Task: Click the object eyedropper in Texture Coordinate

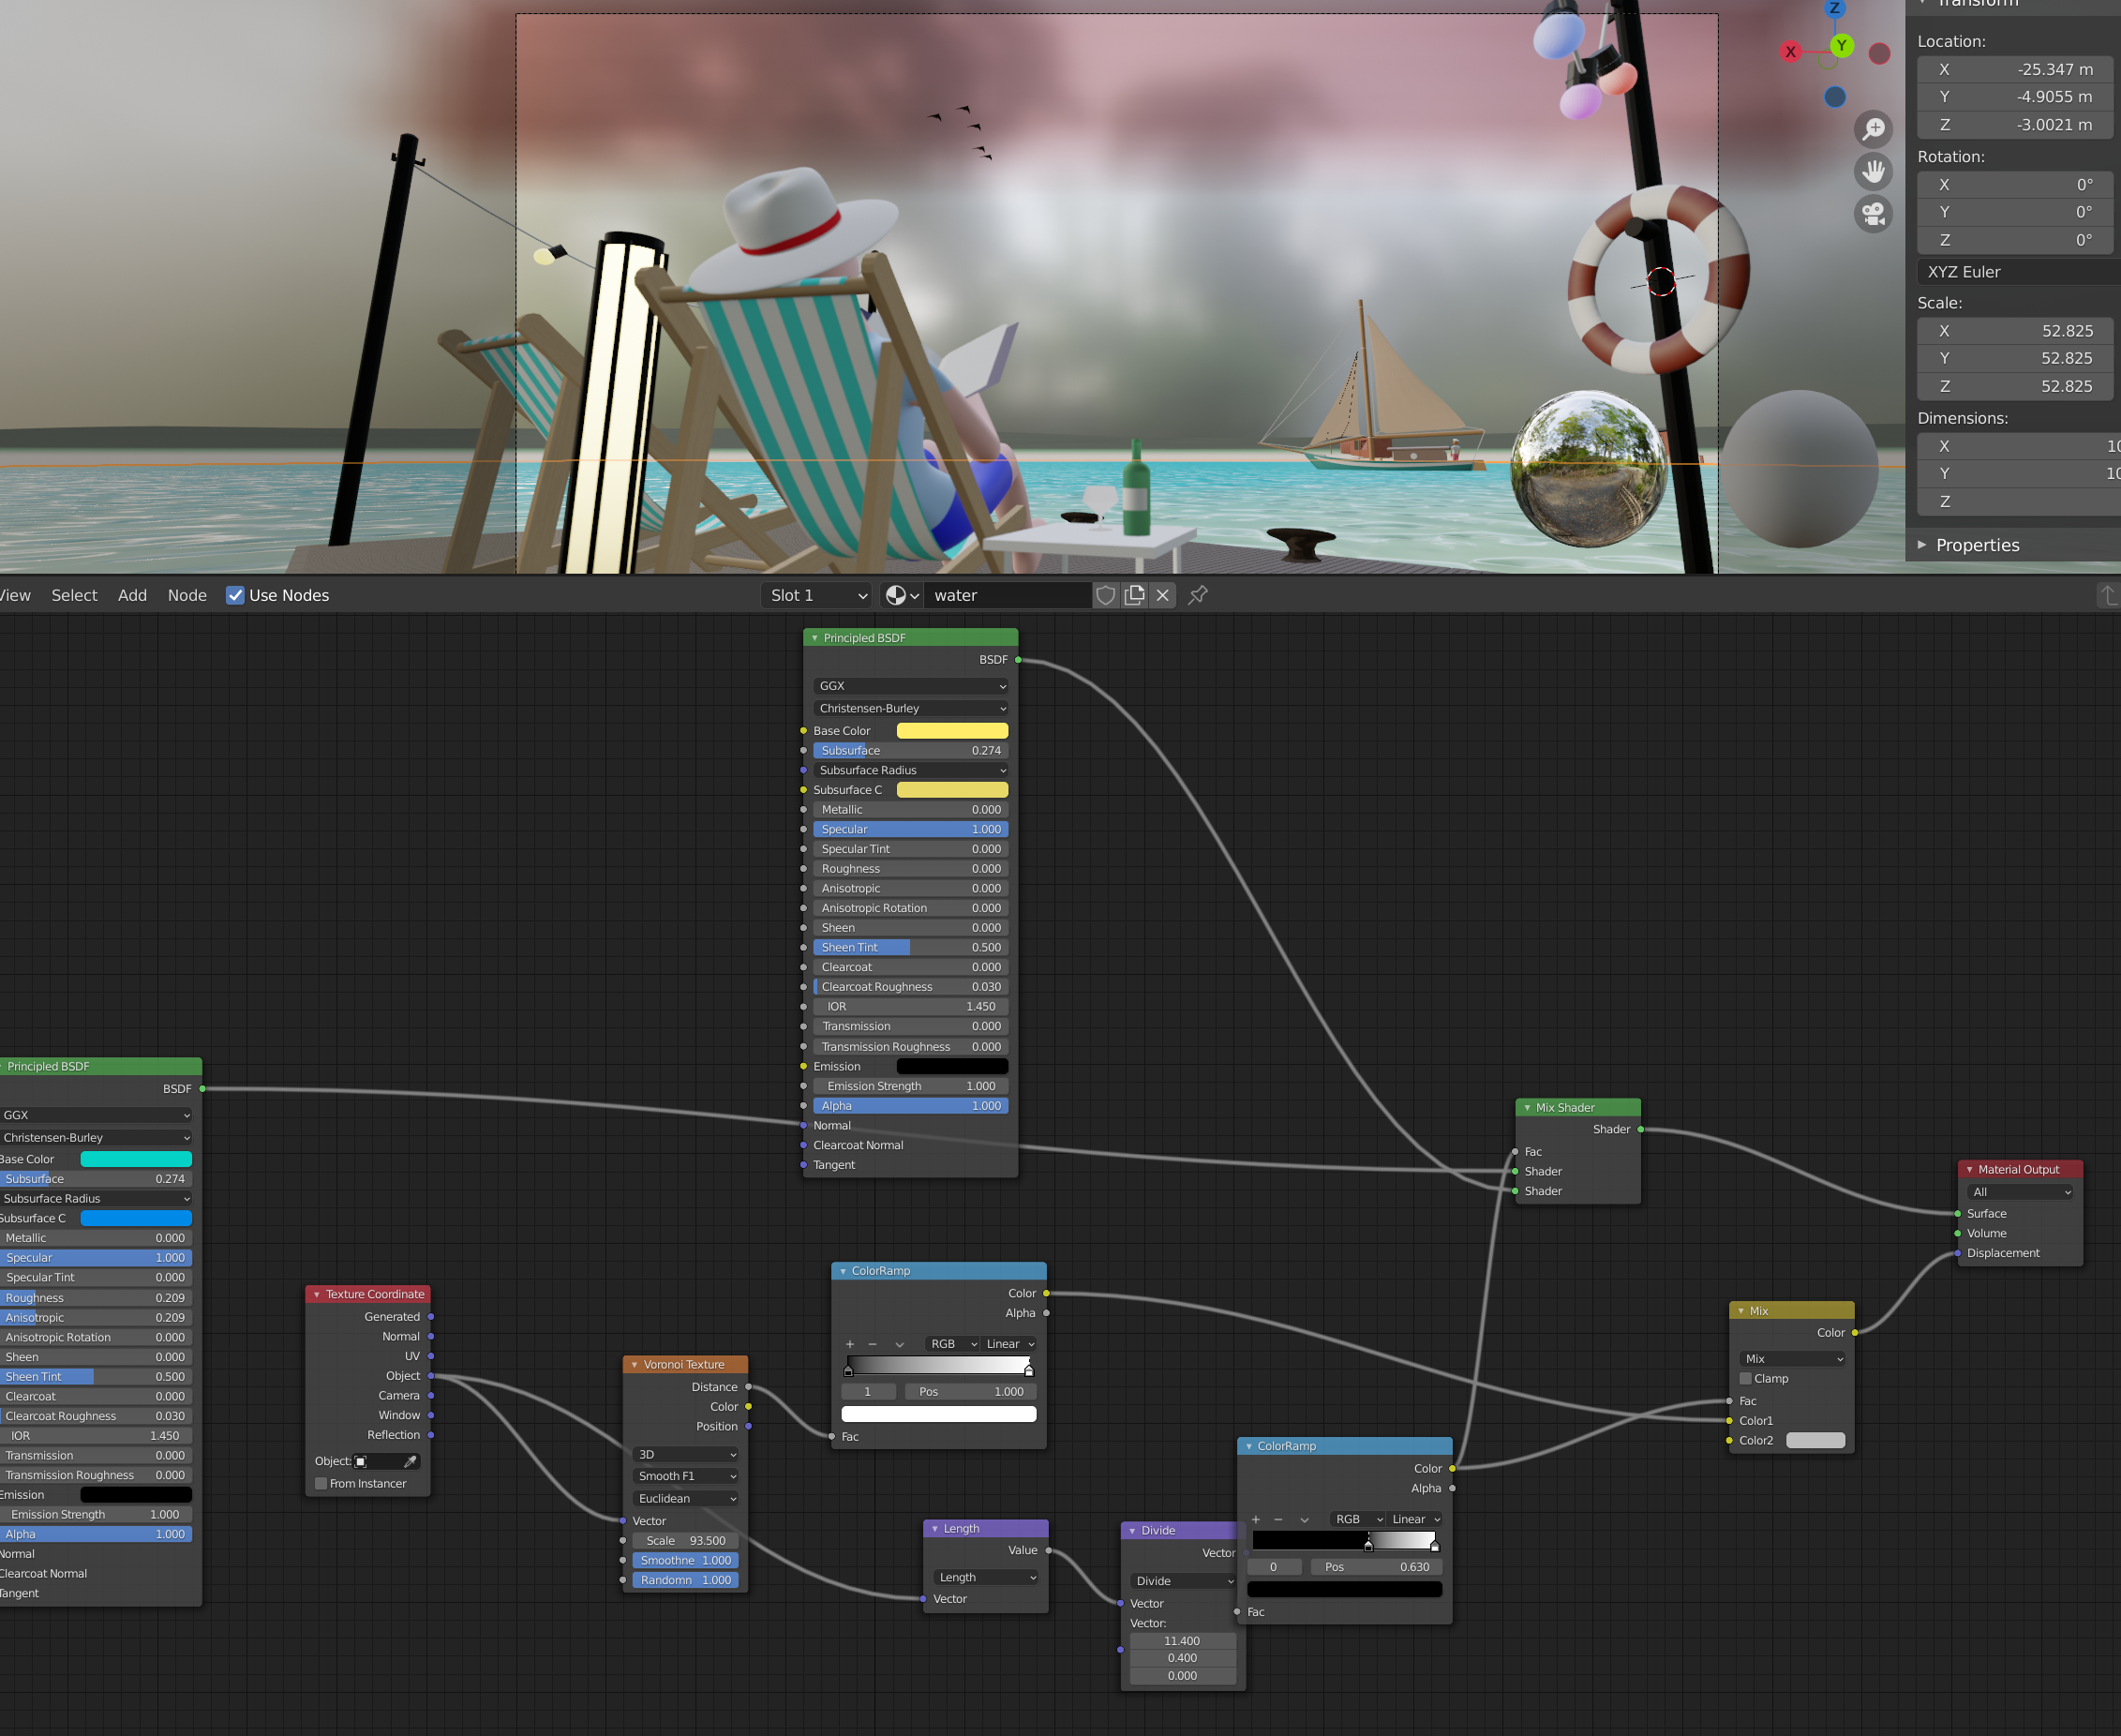Action: pyautogui.click(x=410, y=1461)
